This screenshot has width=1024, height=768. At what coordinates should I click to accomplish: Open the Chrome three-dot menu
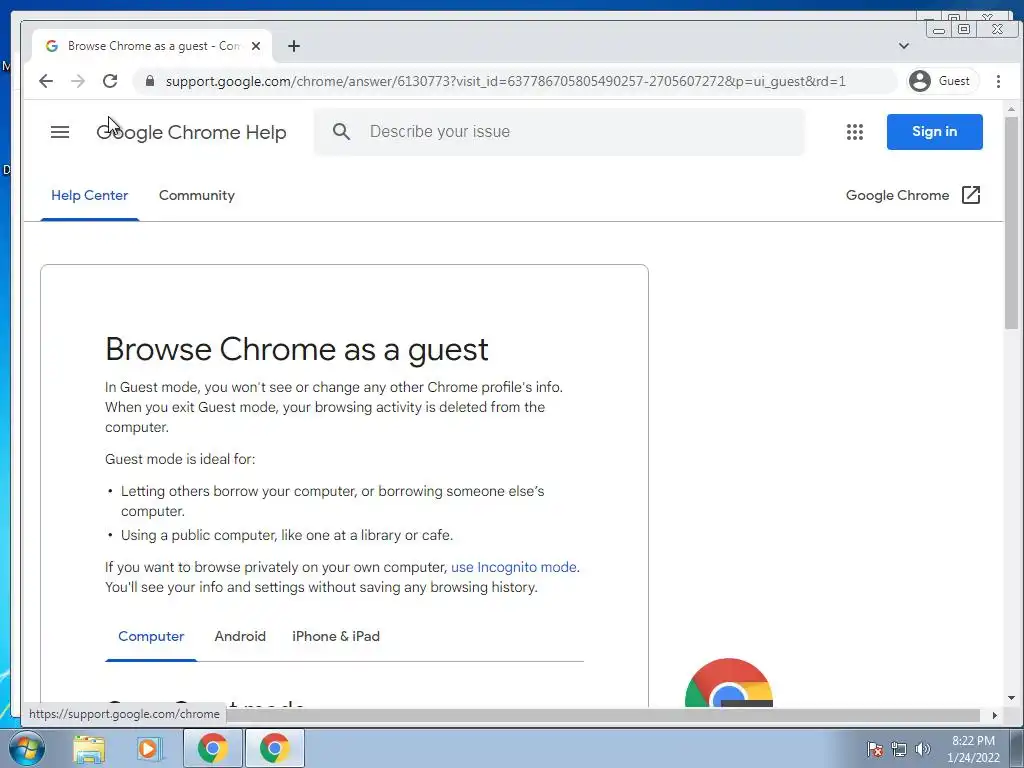coord(998,81)
